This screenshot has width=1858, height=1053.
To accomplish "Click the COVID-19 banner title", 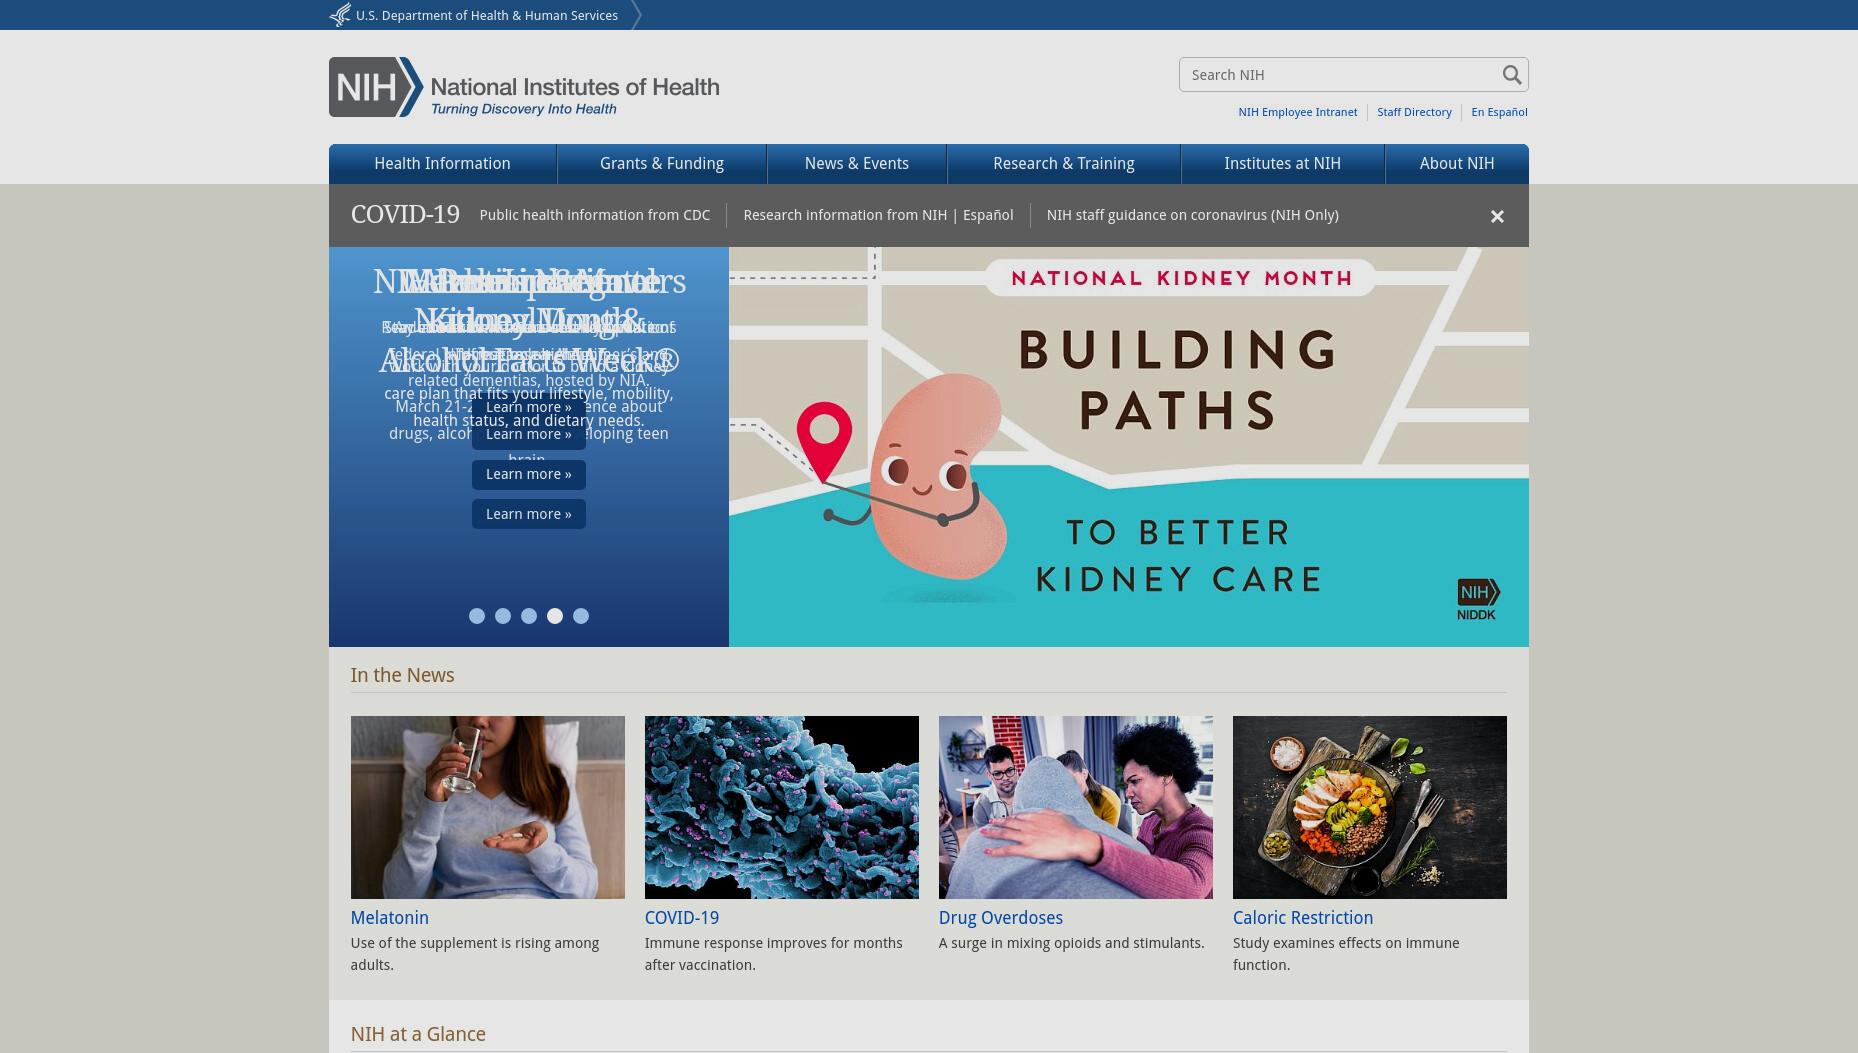I will tap(405, 215).
